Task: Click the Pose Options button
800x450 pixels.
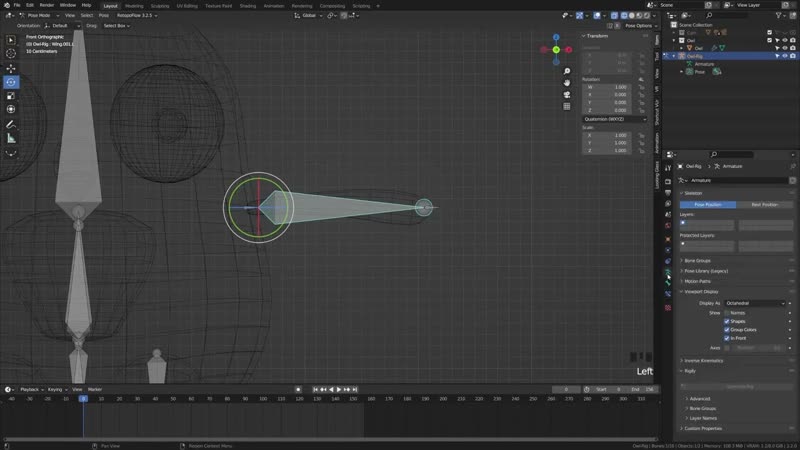Action: click(641, 26)
